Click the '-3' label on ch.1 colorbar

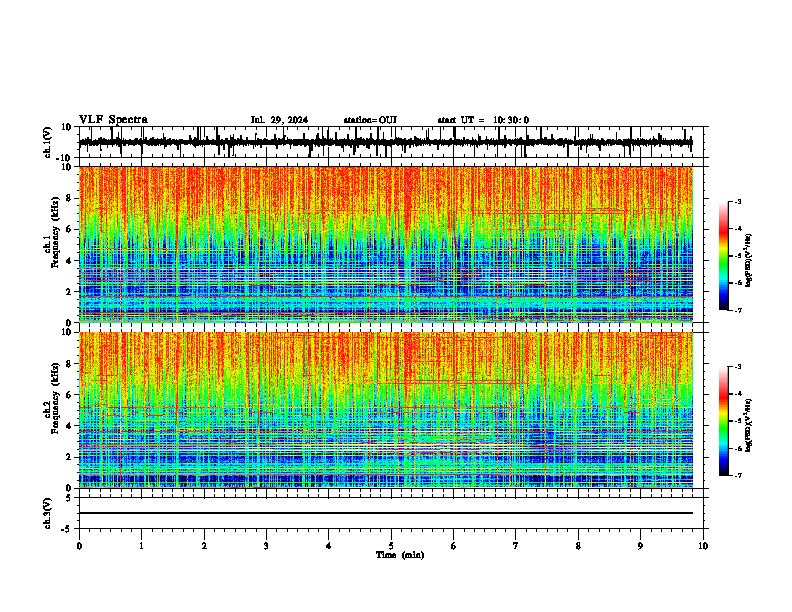(737, 201)
